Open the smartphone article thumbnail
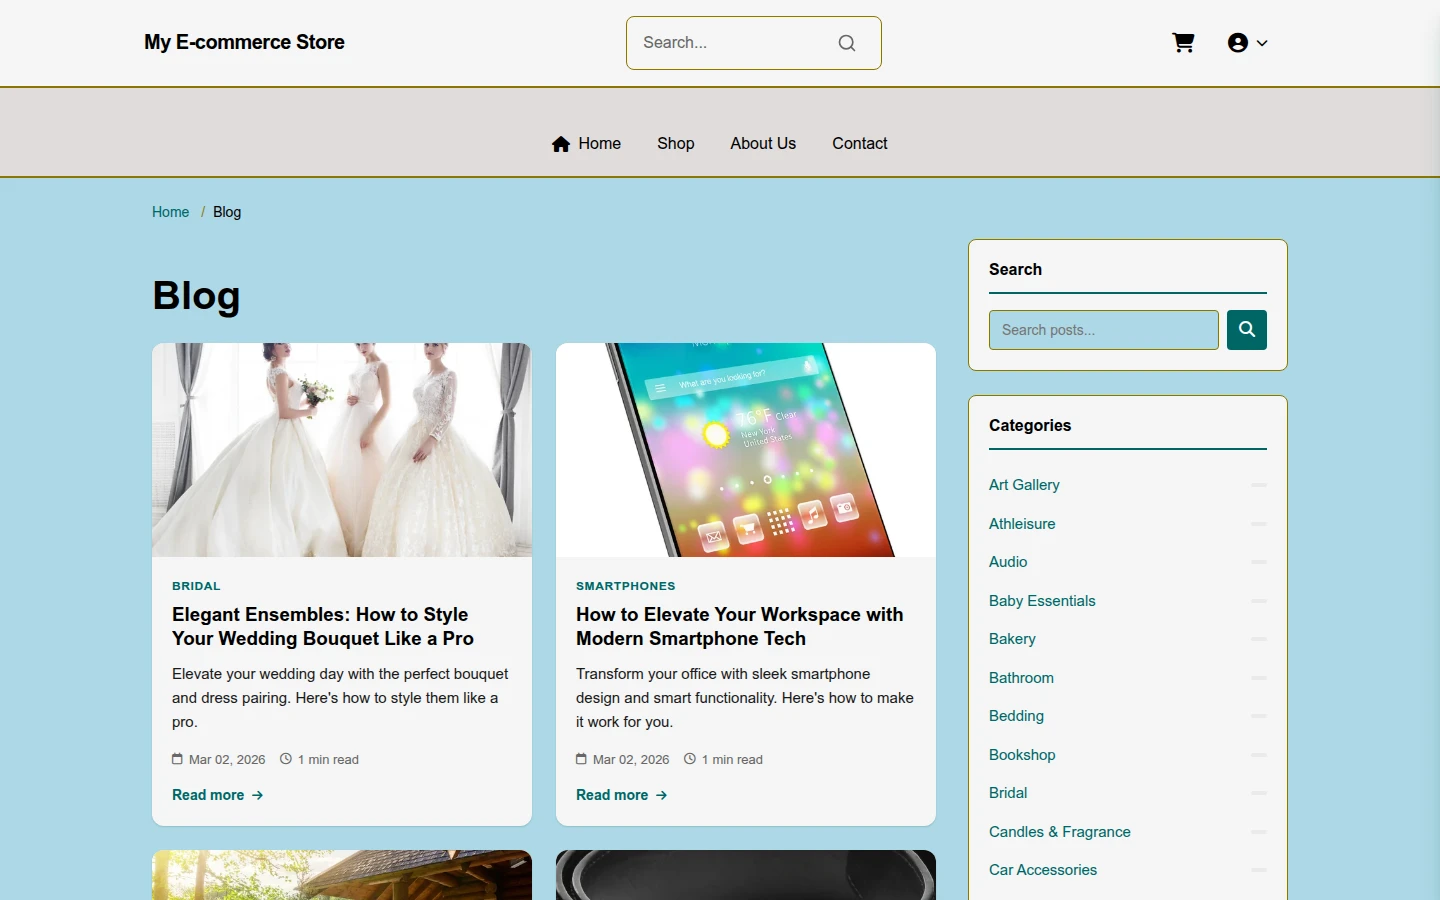This screenshot has height=900, width=1440. coord(746,450)
